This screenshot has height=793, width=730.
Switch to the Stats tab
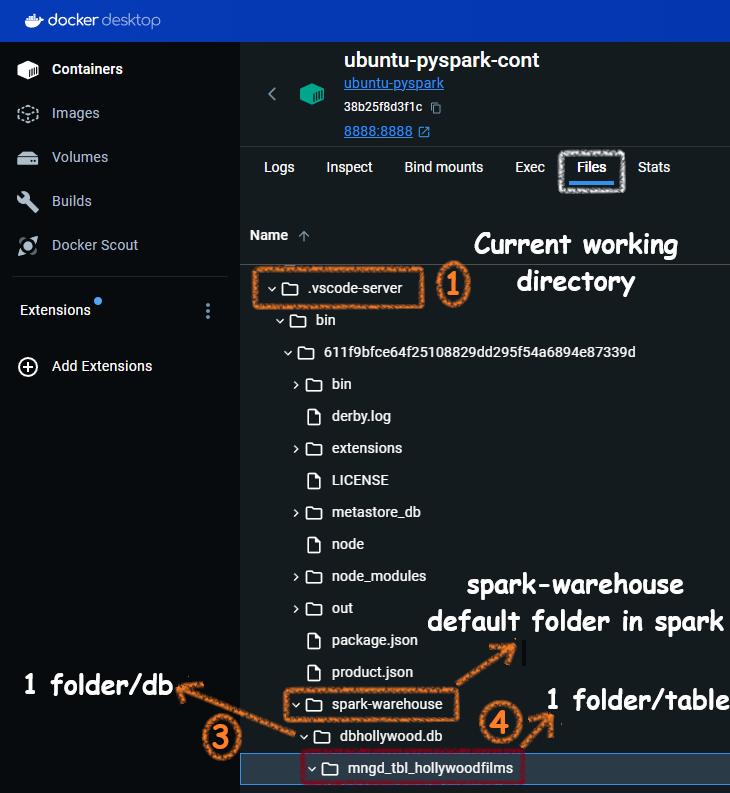click(654, 167)
